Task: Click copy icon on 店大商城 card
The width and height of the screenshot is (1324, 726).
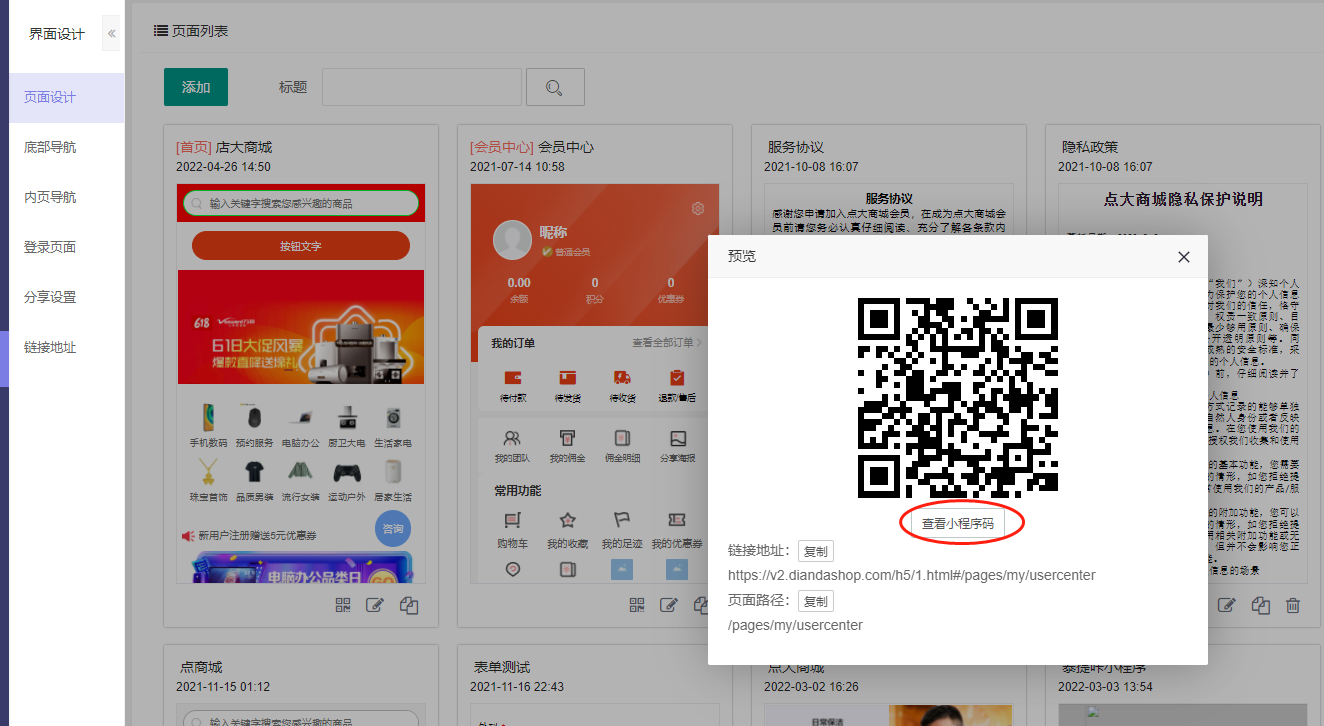Action: click(408, 605)
